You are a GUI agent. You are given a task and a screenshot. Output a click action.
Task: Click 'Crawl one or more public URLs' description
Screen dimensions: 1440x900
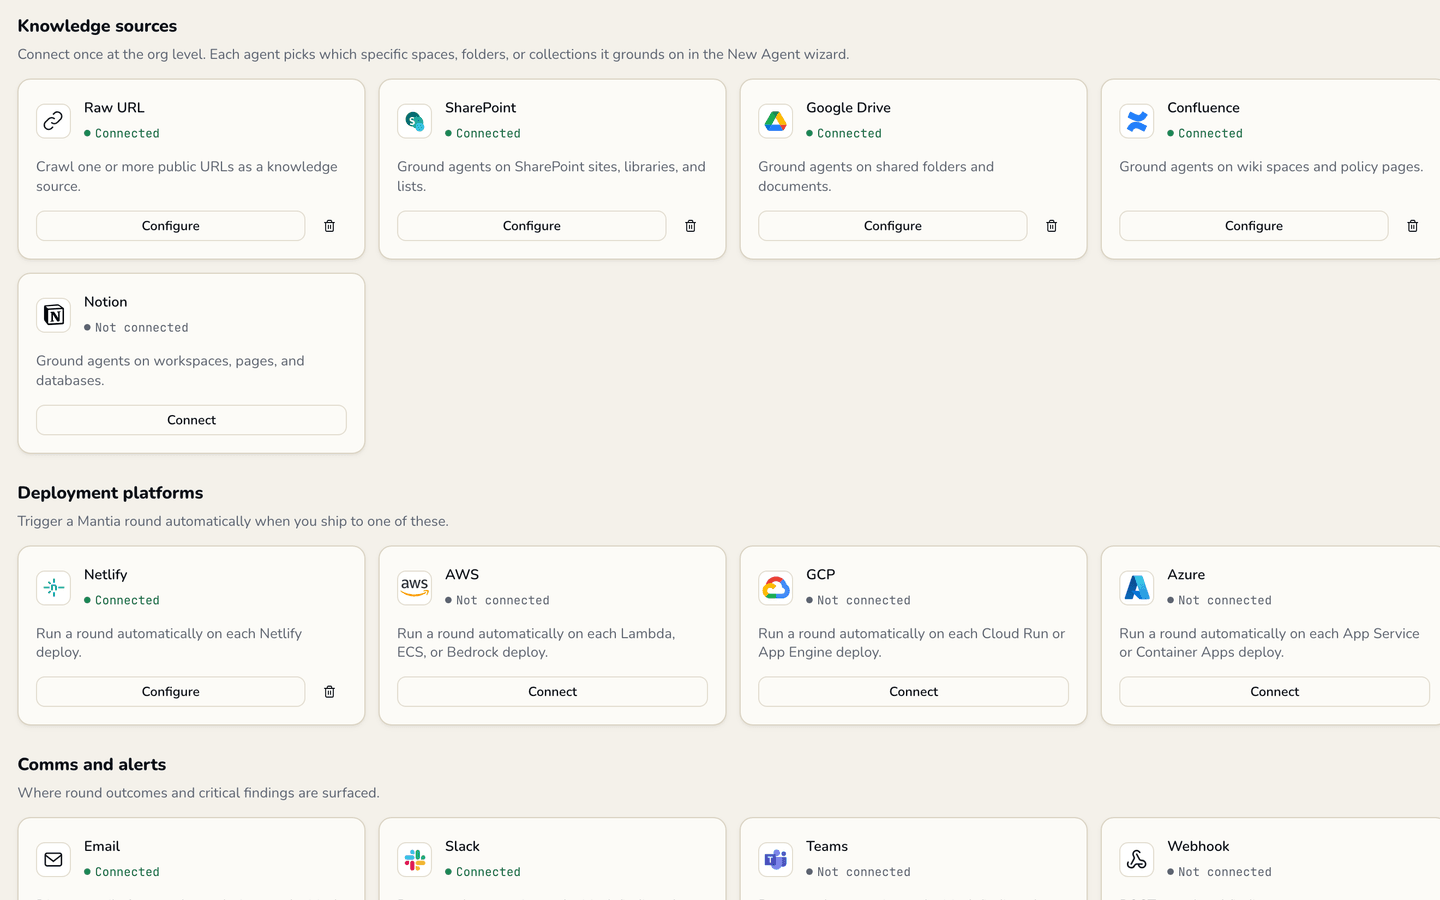point(187,176)
